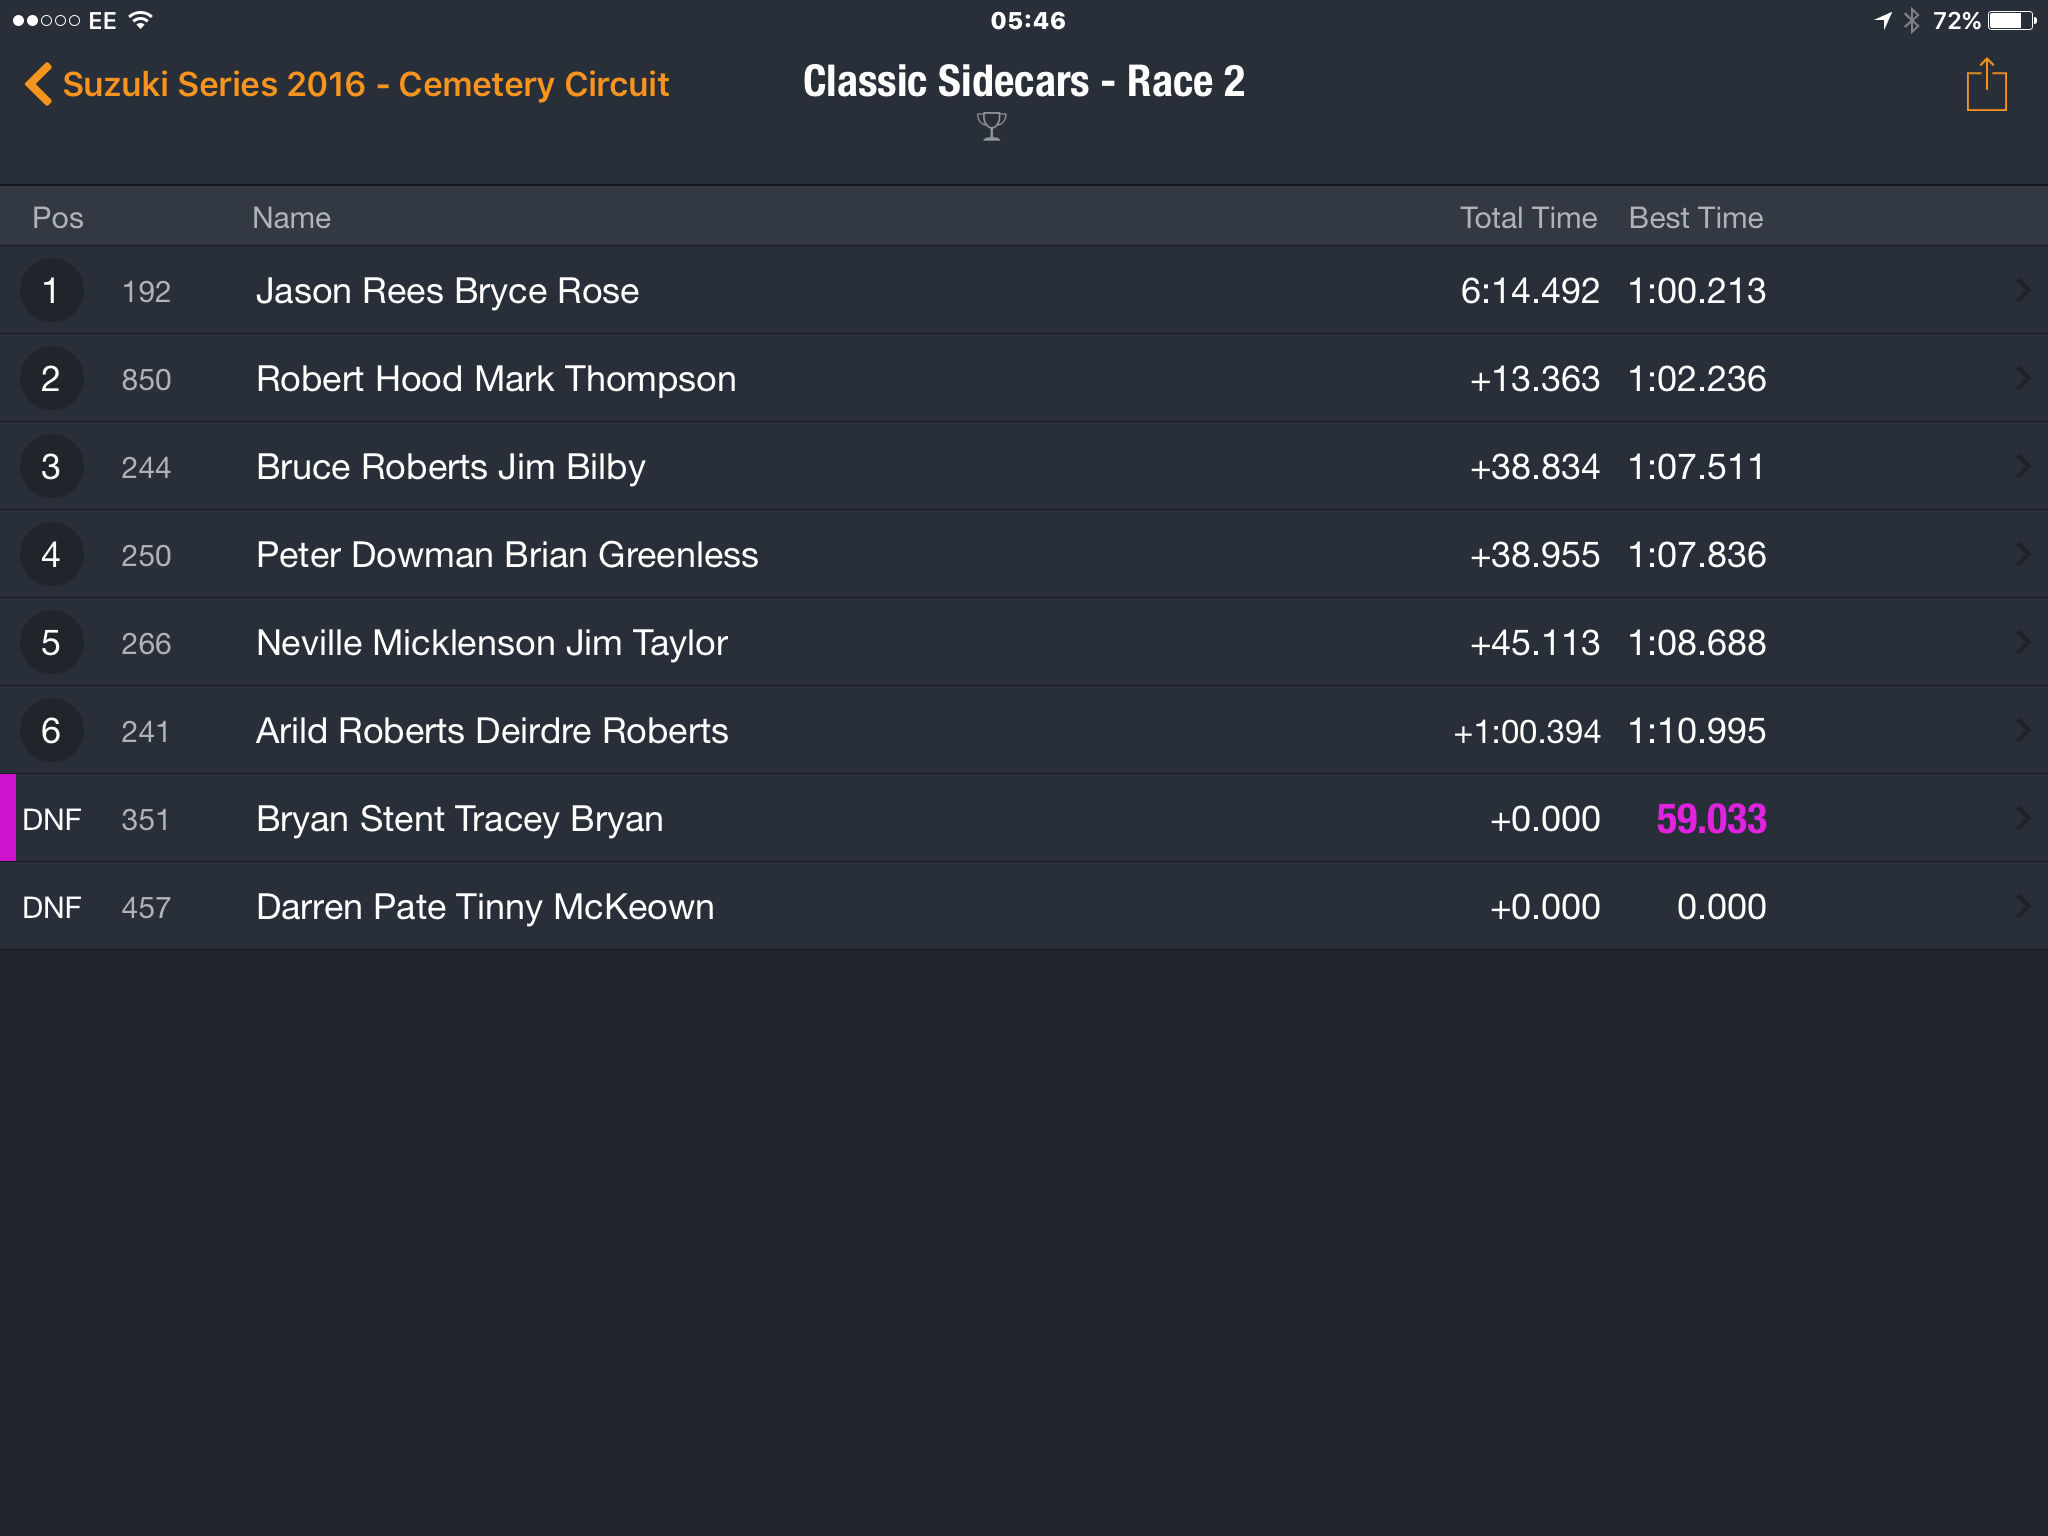The width and height of the screenshot is (2048, 1536).
Task: Tap the Bluetooth icon in status bar
Action: 1912,20
